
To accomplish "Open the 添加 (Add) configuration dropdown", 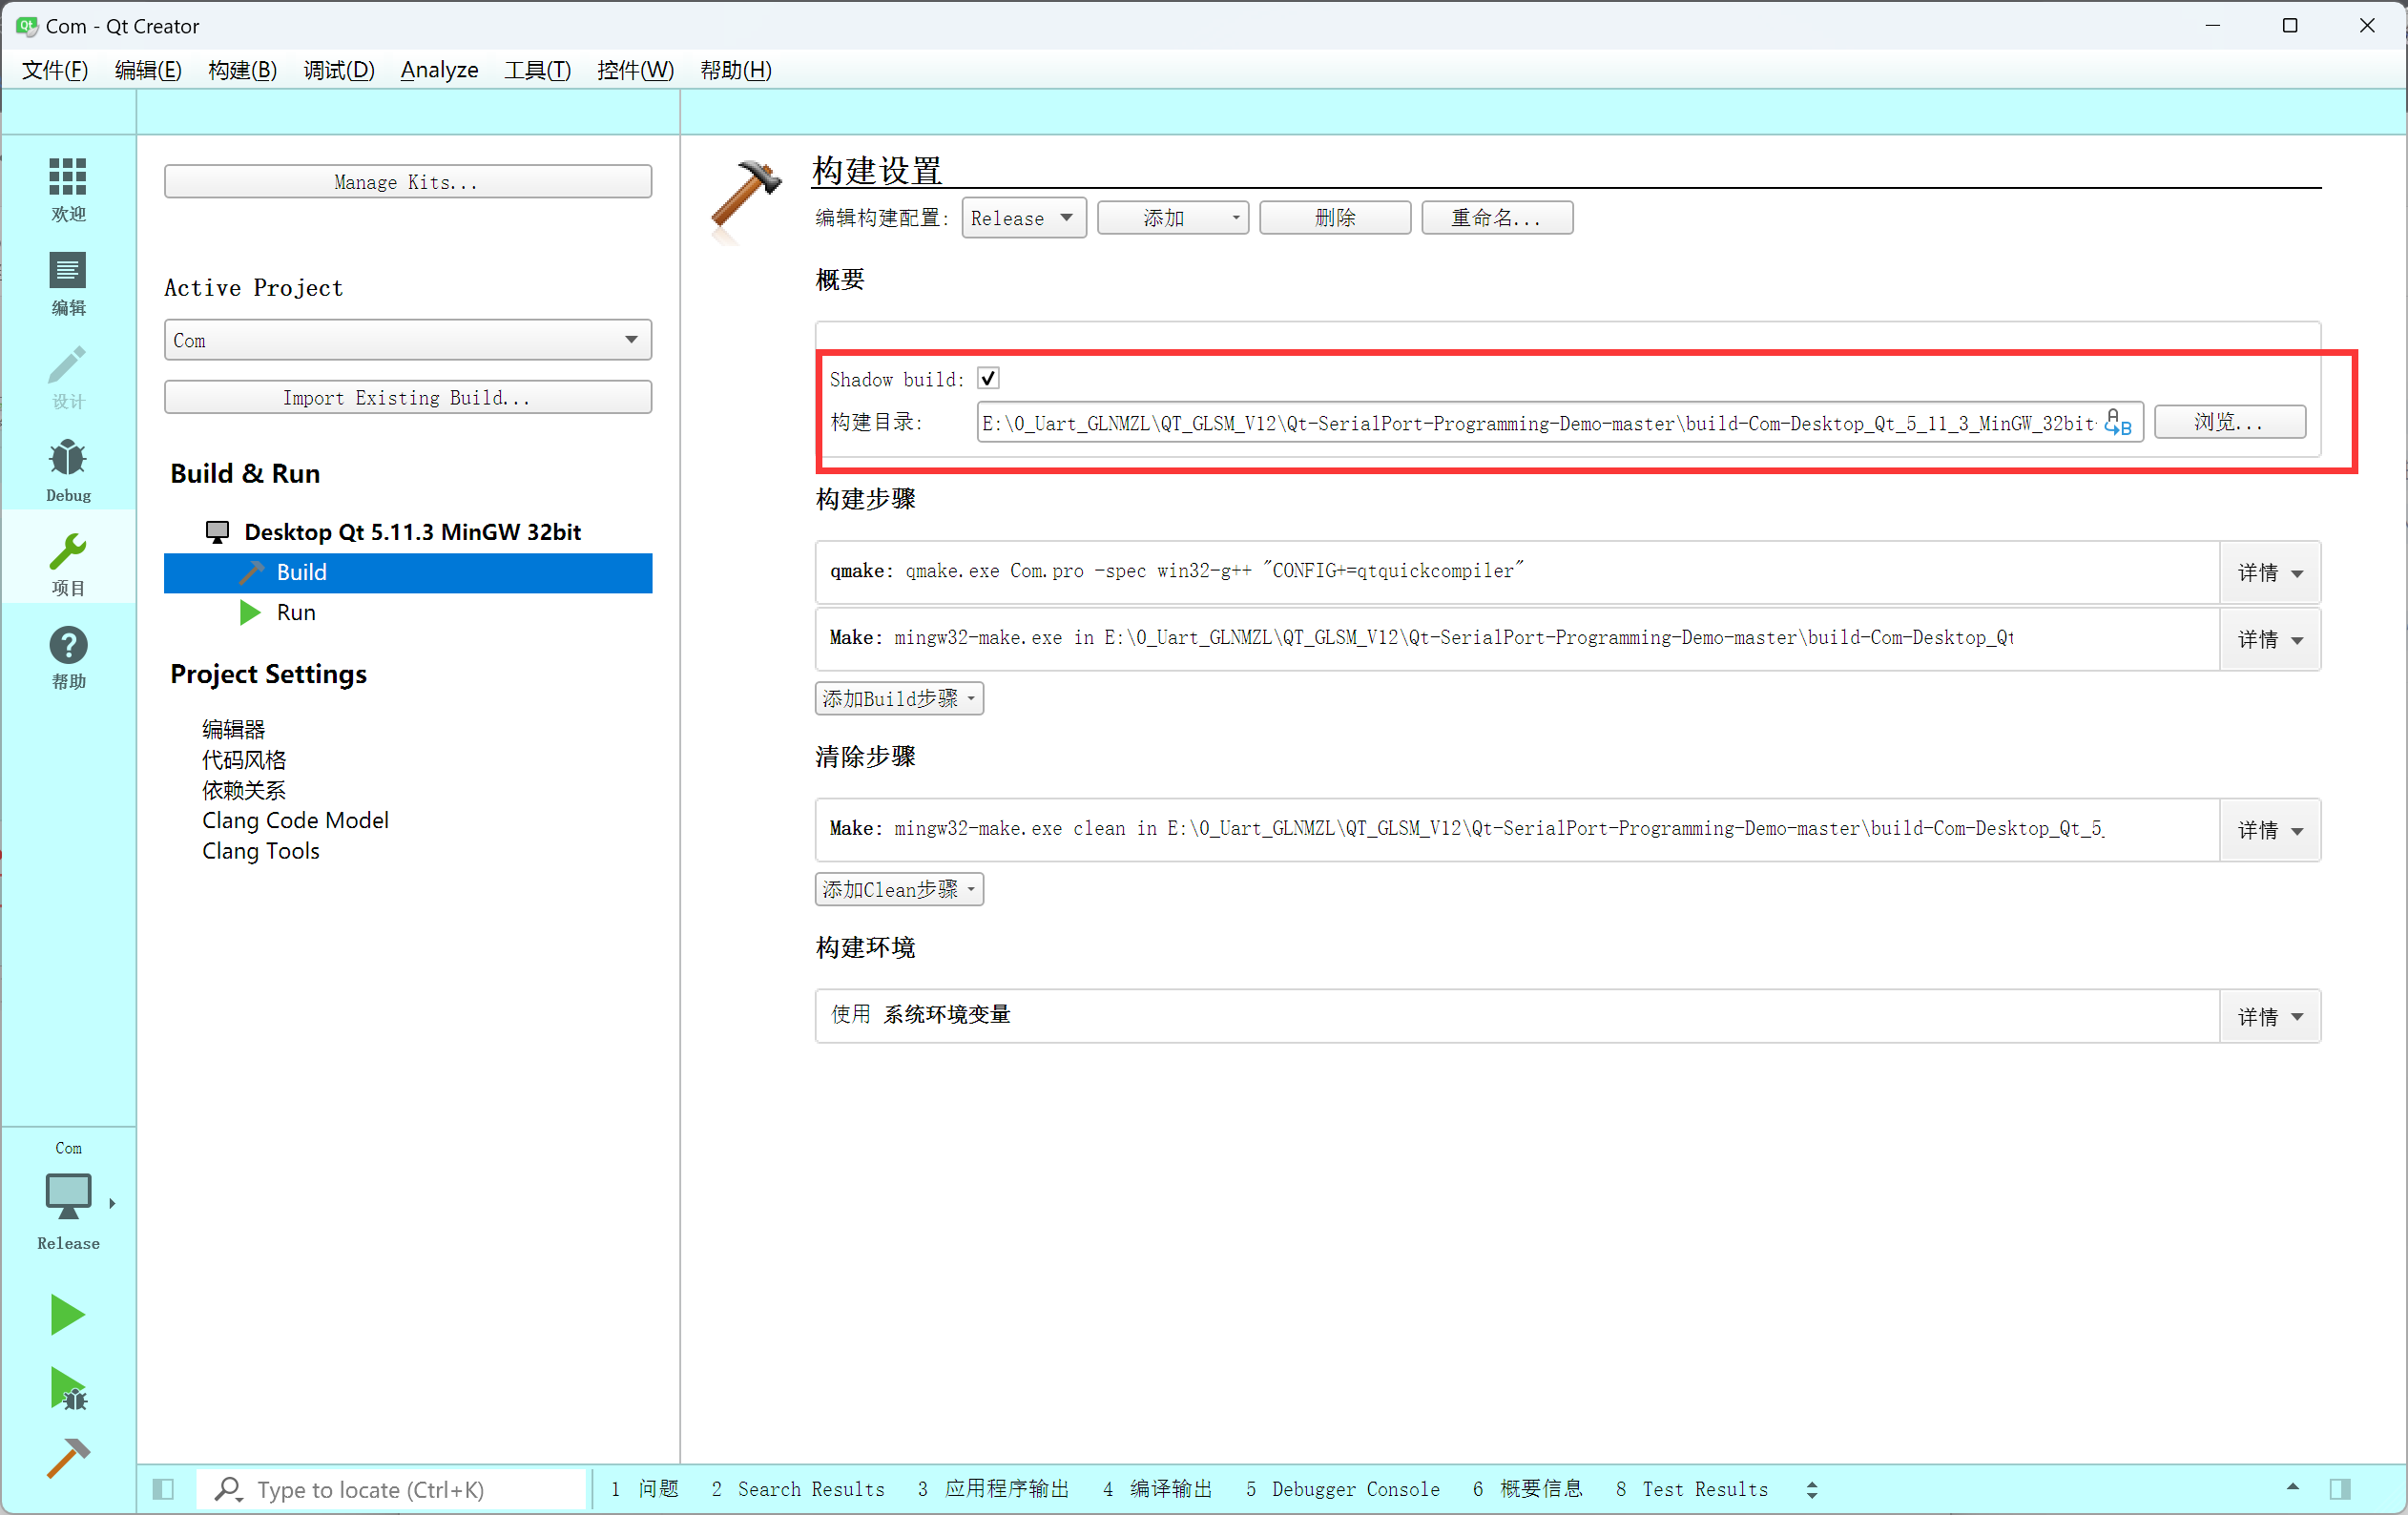I will point(1173,218).
